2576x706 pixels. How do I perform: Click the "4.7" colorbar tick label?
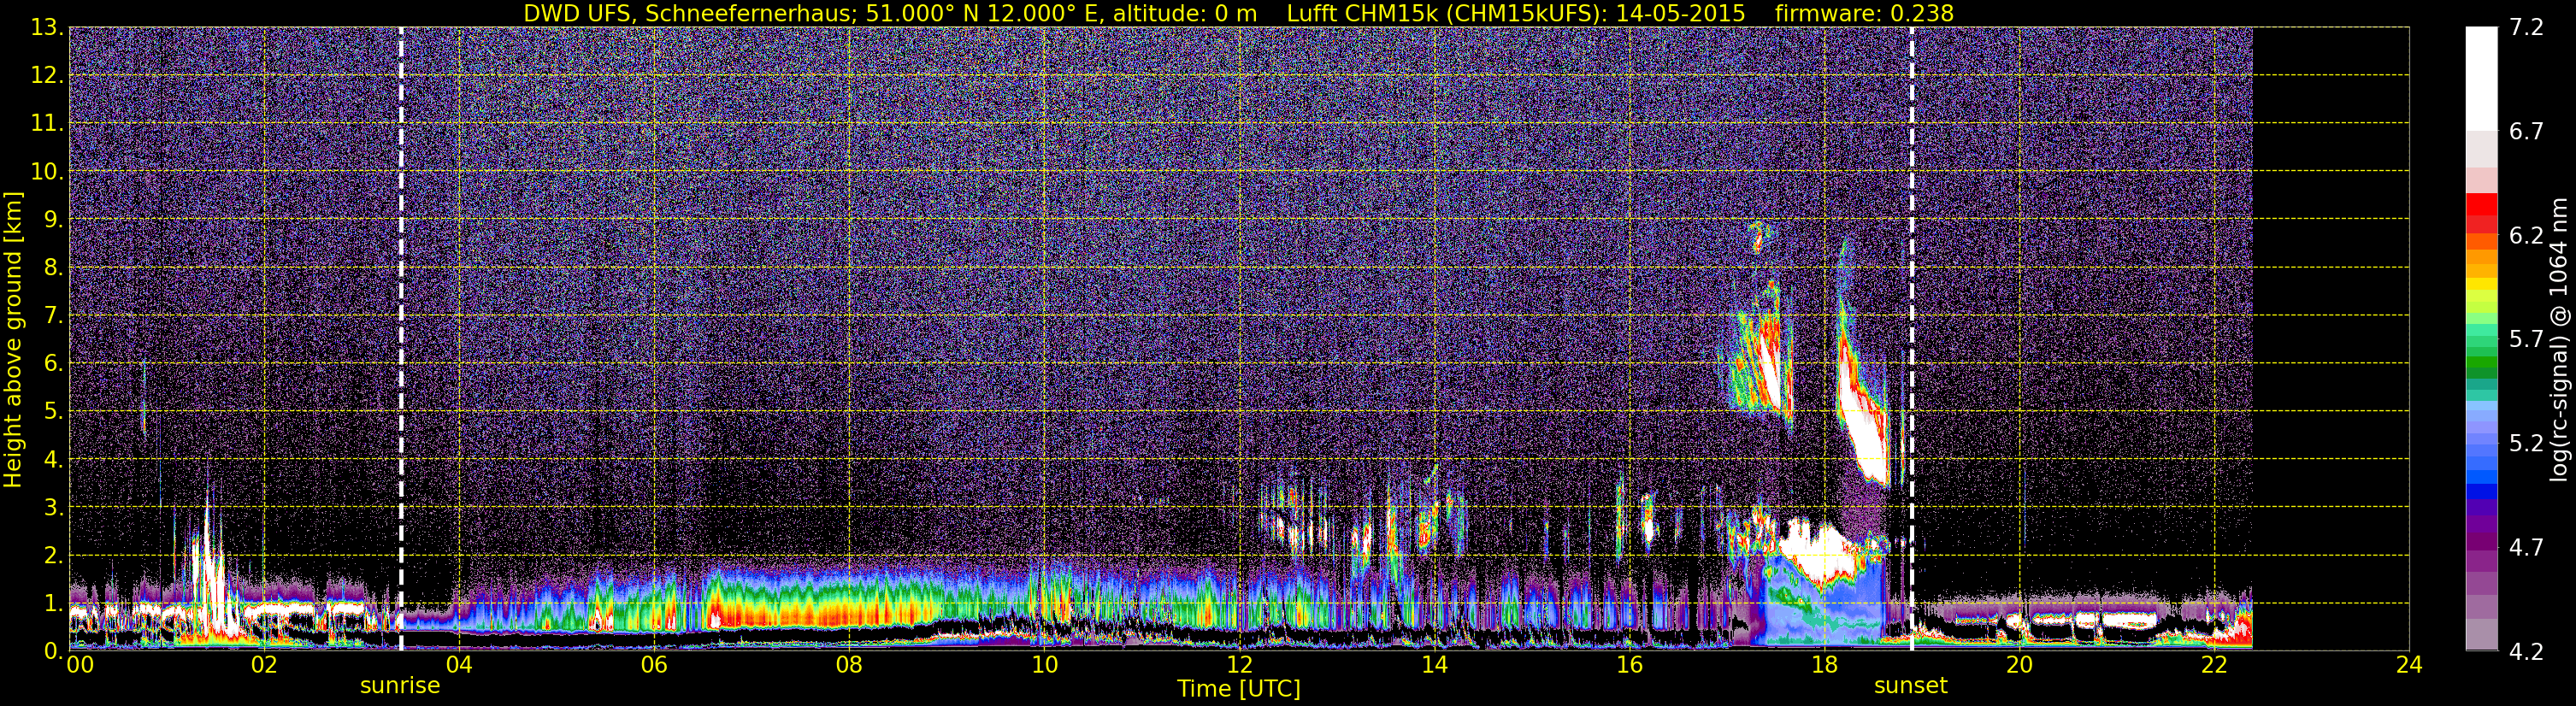(x=2526, y=547)
